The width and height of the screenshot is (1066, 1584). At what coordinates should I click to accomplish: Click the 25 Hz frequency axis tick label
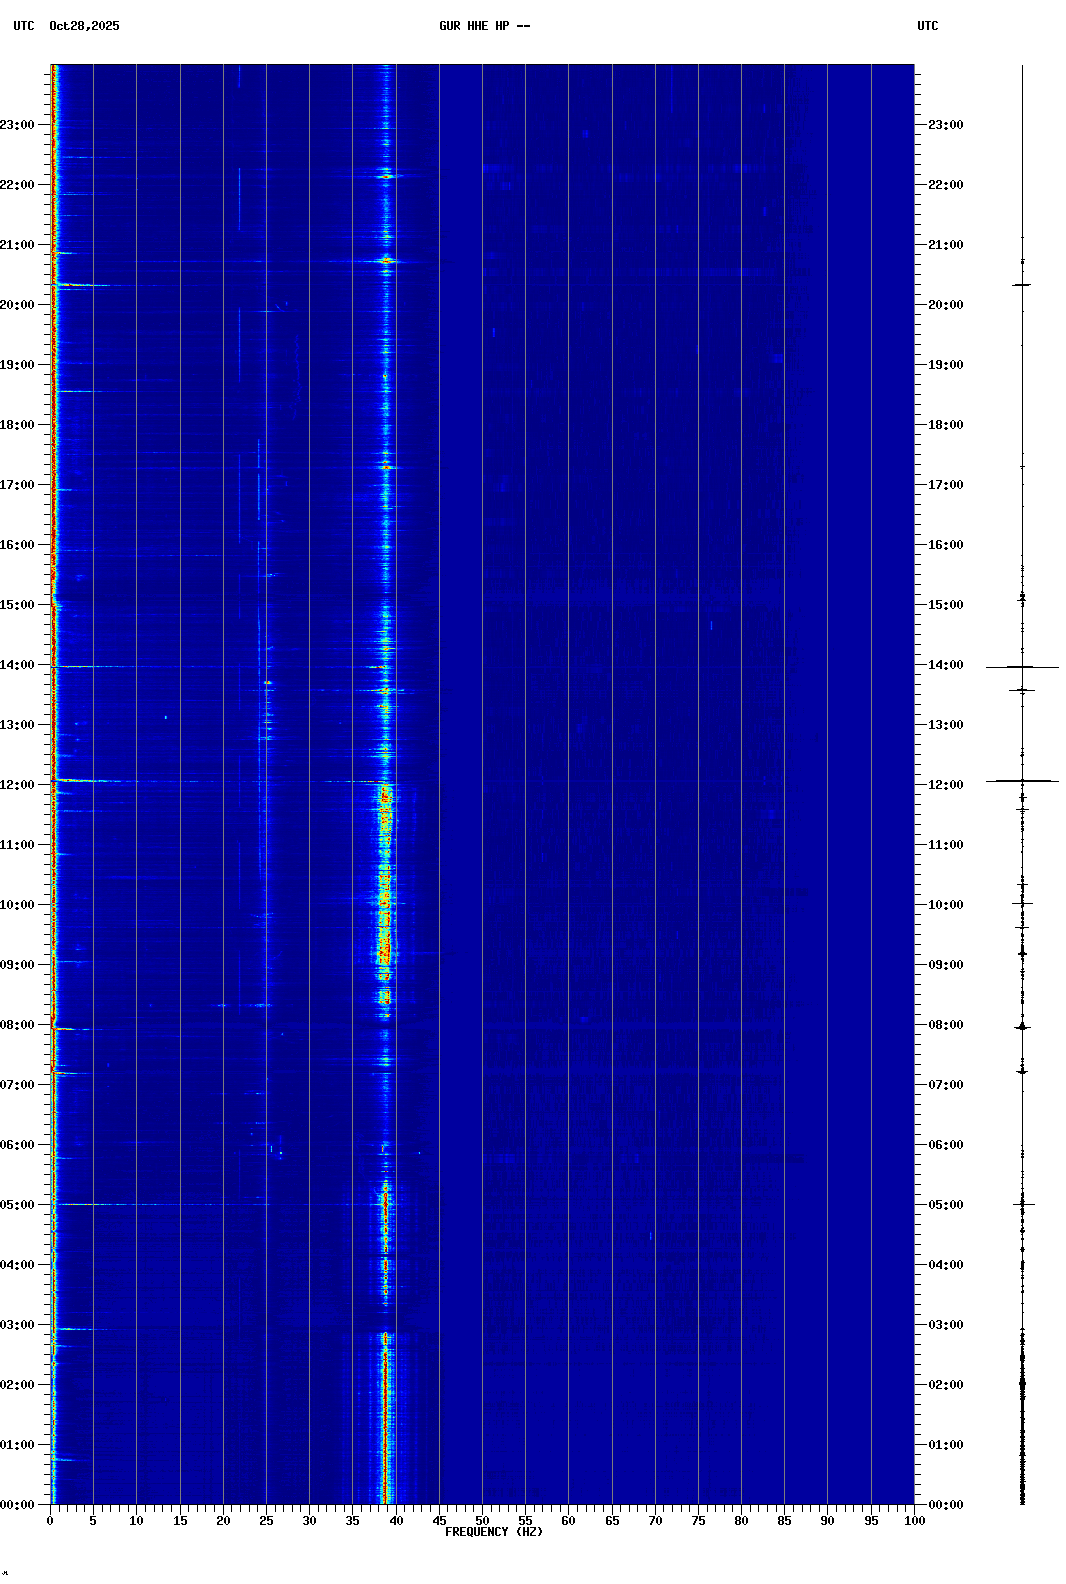click(266, 1521)
